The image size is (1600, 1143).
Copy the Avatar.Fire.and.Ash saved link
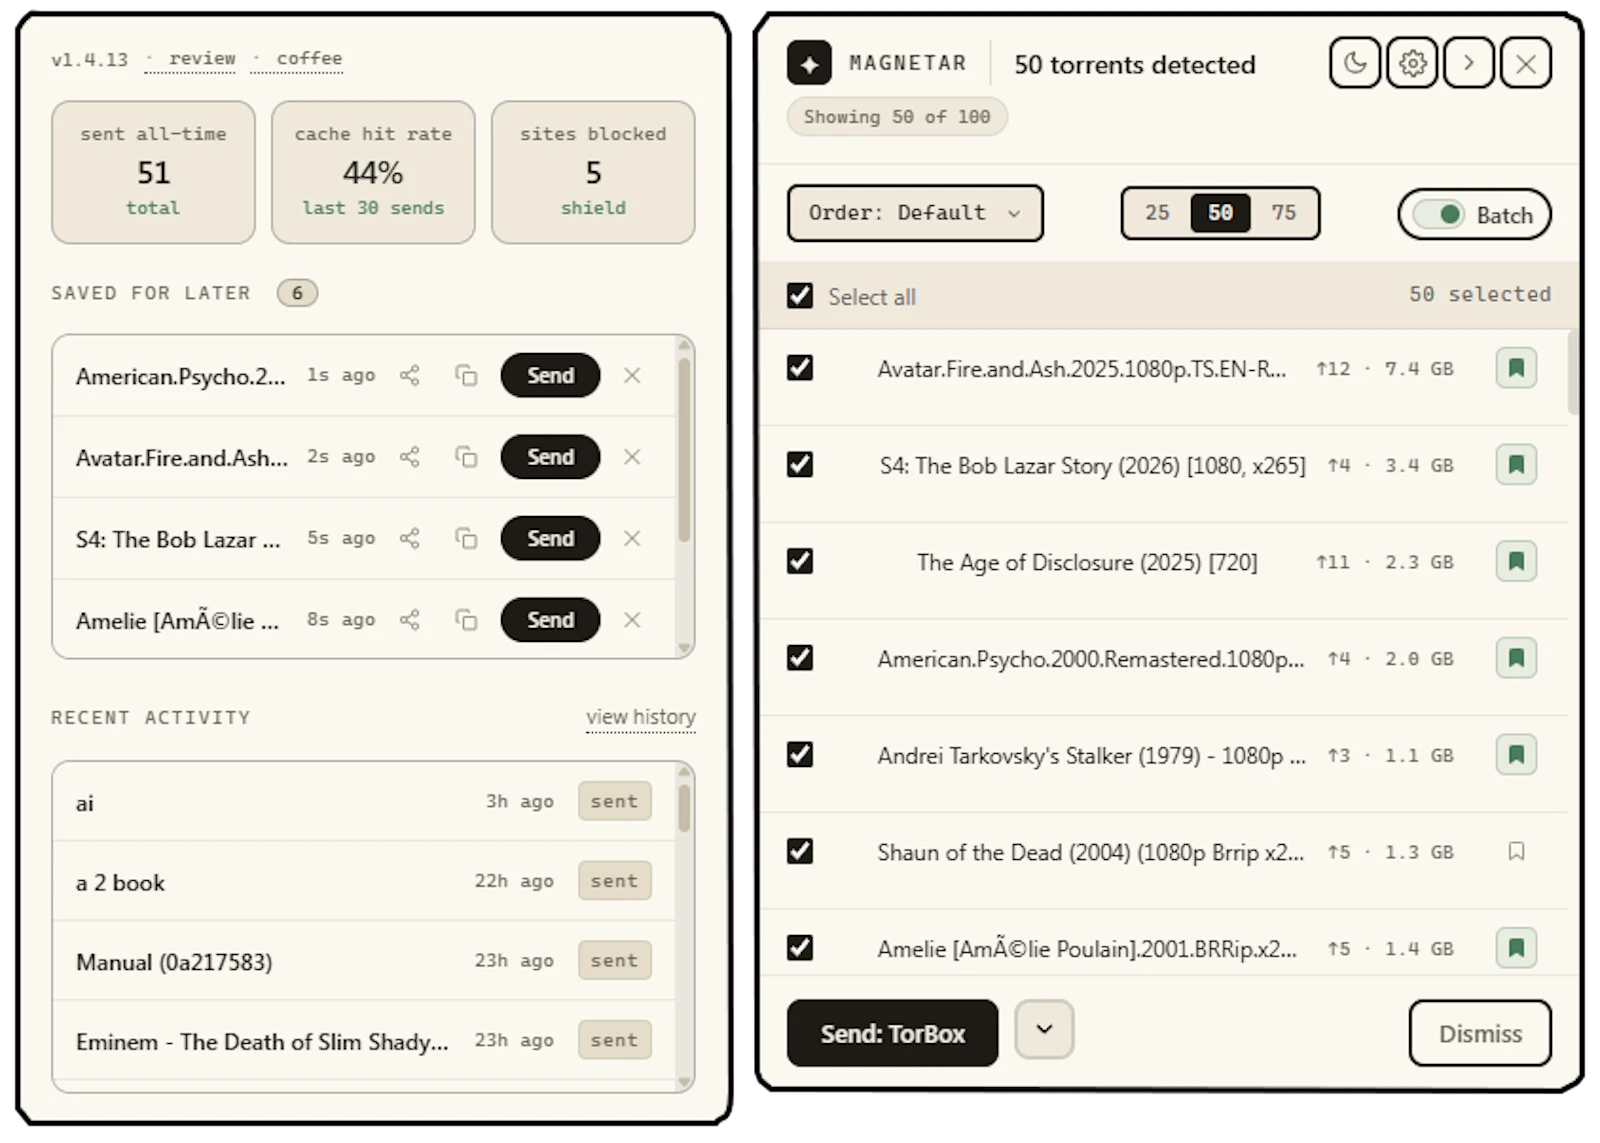(466, 457)
